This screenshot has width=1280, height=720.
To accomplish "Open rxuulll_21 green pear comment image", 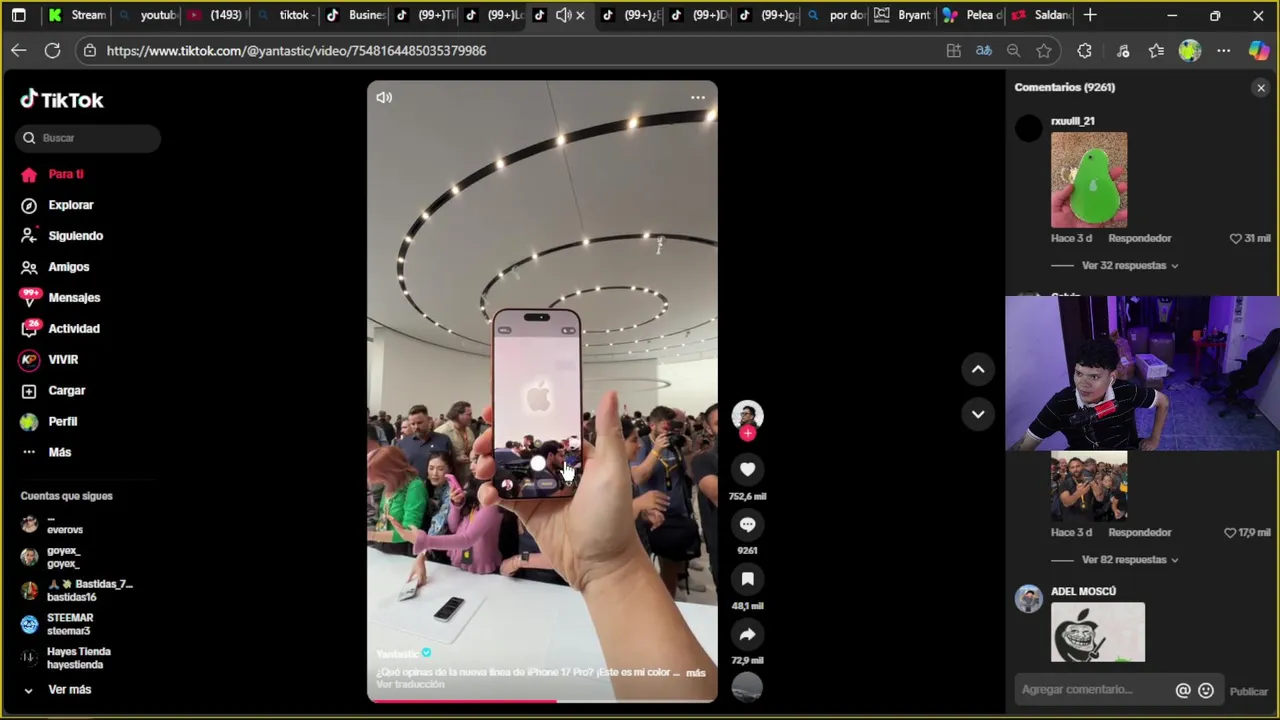I will [1089, 180].
